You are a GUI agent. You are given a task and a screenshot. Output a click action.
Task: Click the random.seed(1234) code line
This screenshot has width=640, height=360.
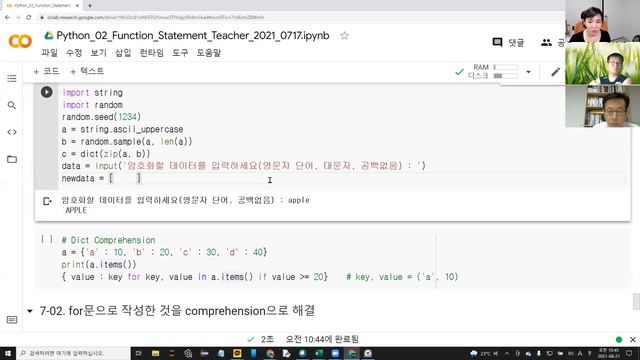coord(101,117)
